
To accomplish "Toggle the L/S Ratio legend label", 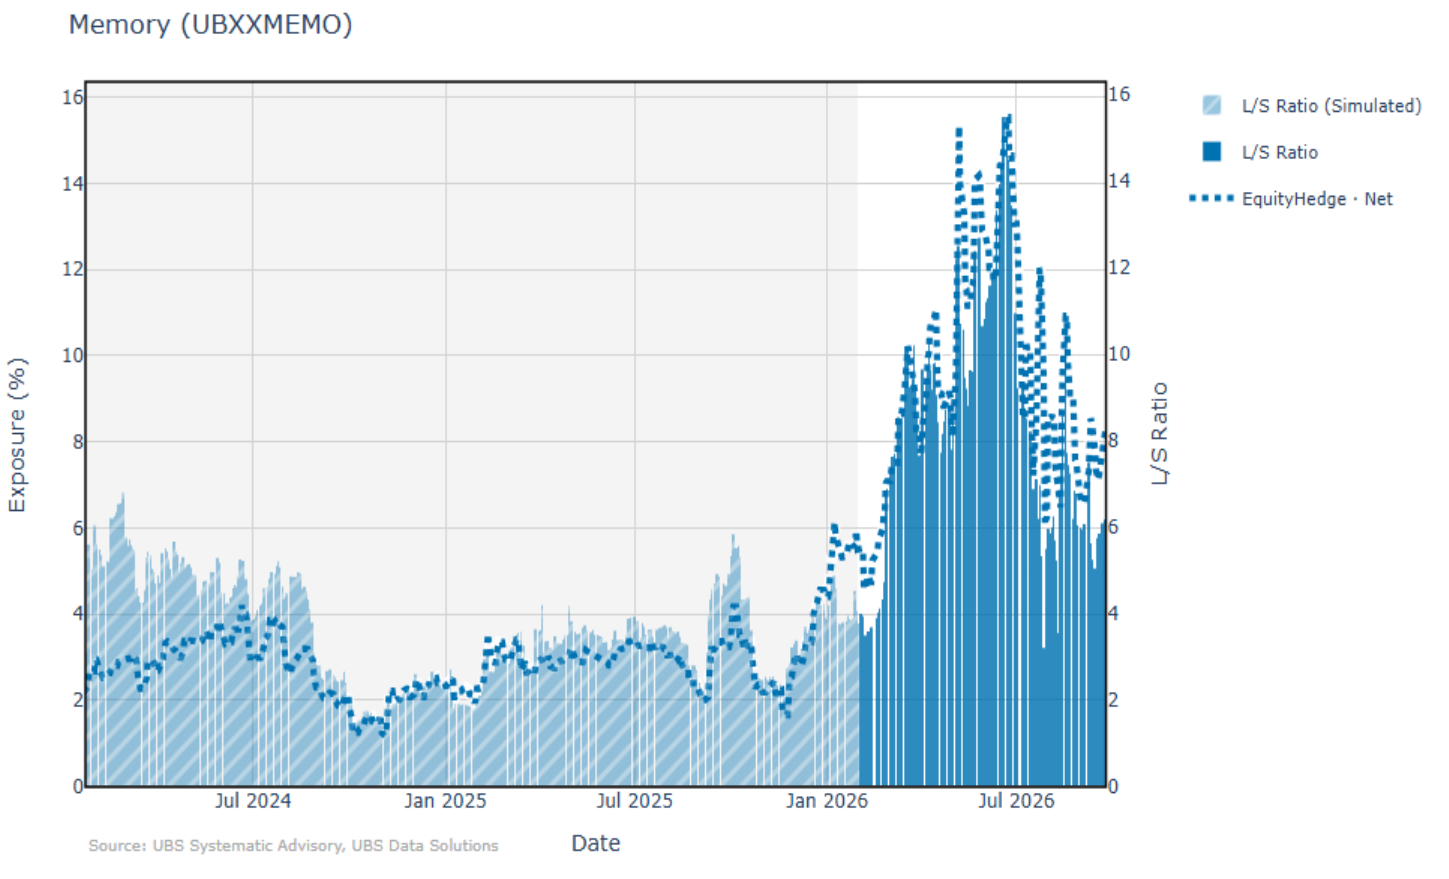I will click(x=1279, y=152).
